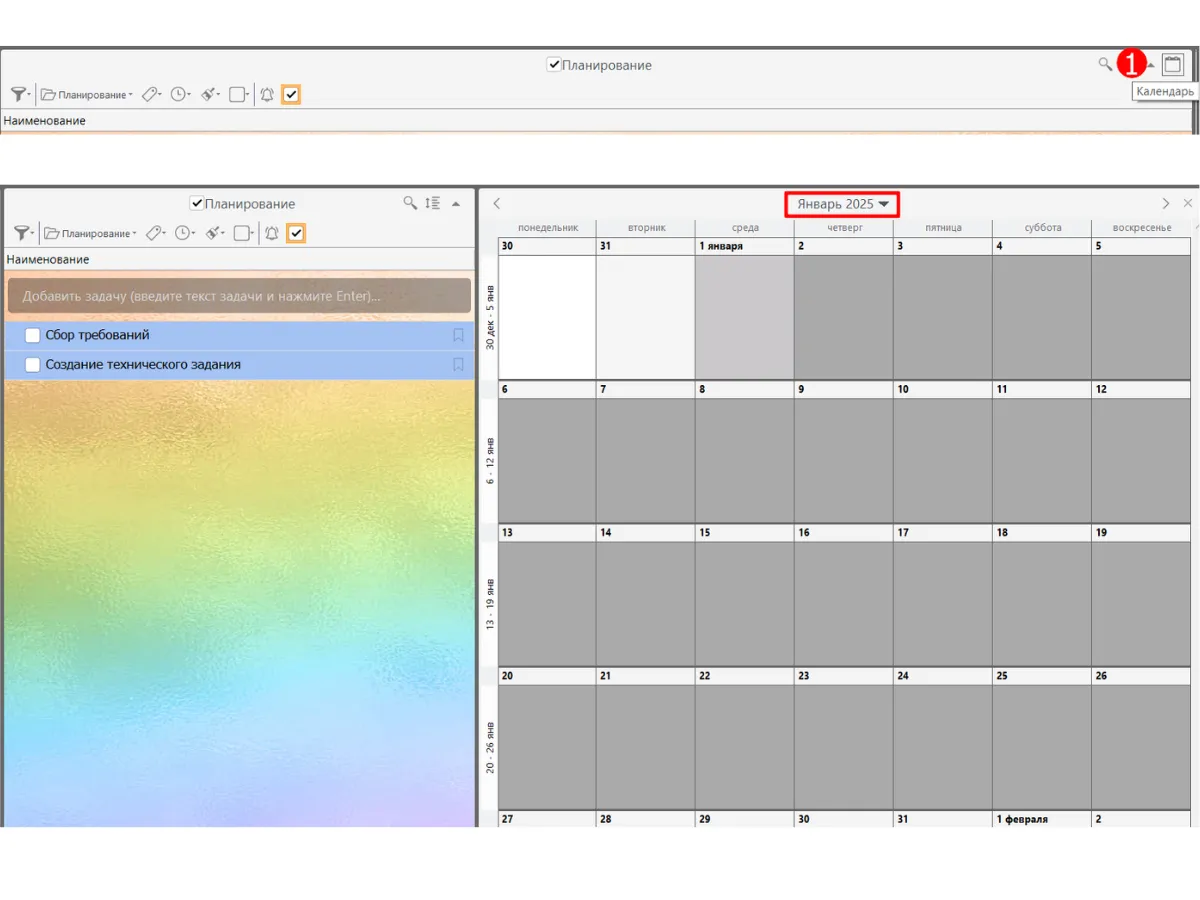Image resolution: width=1200 pixels, height=900 pixels.
Task: Click the sort order icon beside the lower magnifier
Action: coord(432,203)
